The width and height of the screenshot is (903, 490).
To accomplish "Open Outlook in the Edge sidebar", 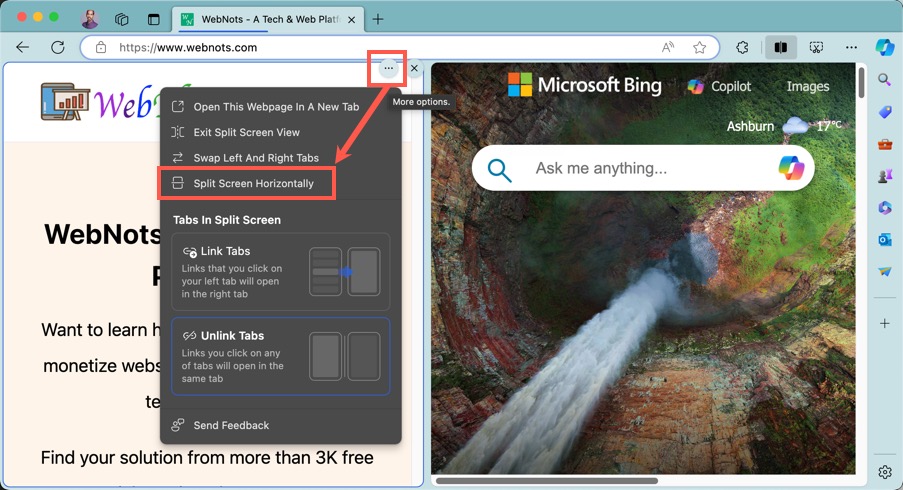I will (x=884, y=239).
